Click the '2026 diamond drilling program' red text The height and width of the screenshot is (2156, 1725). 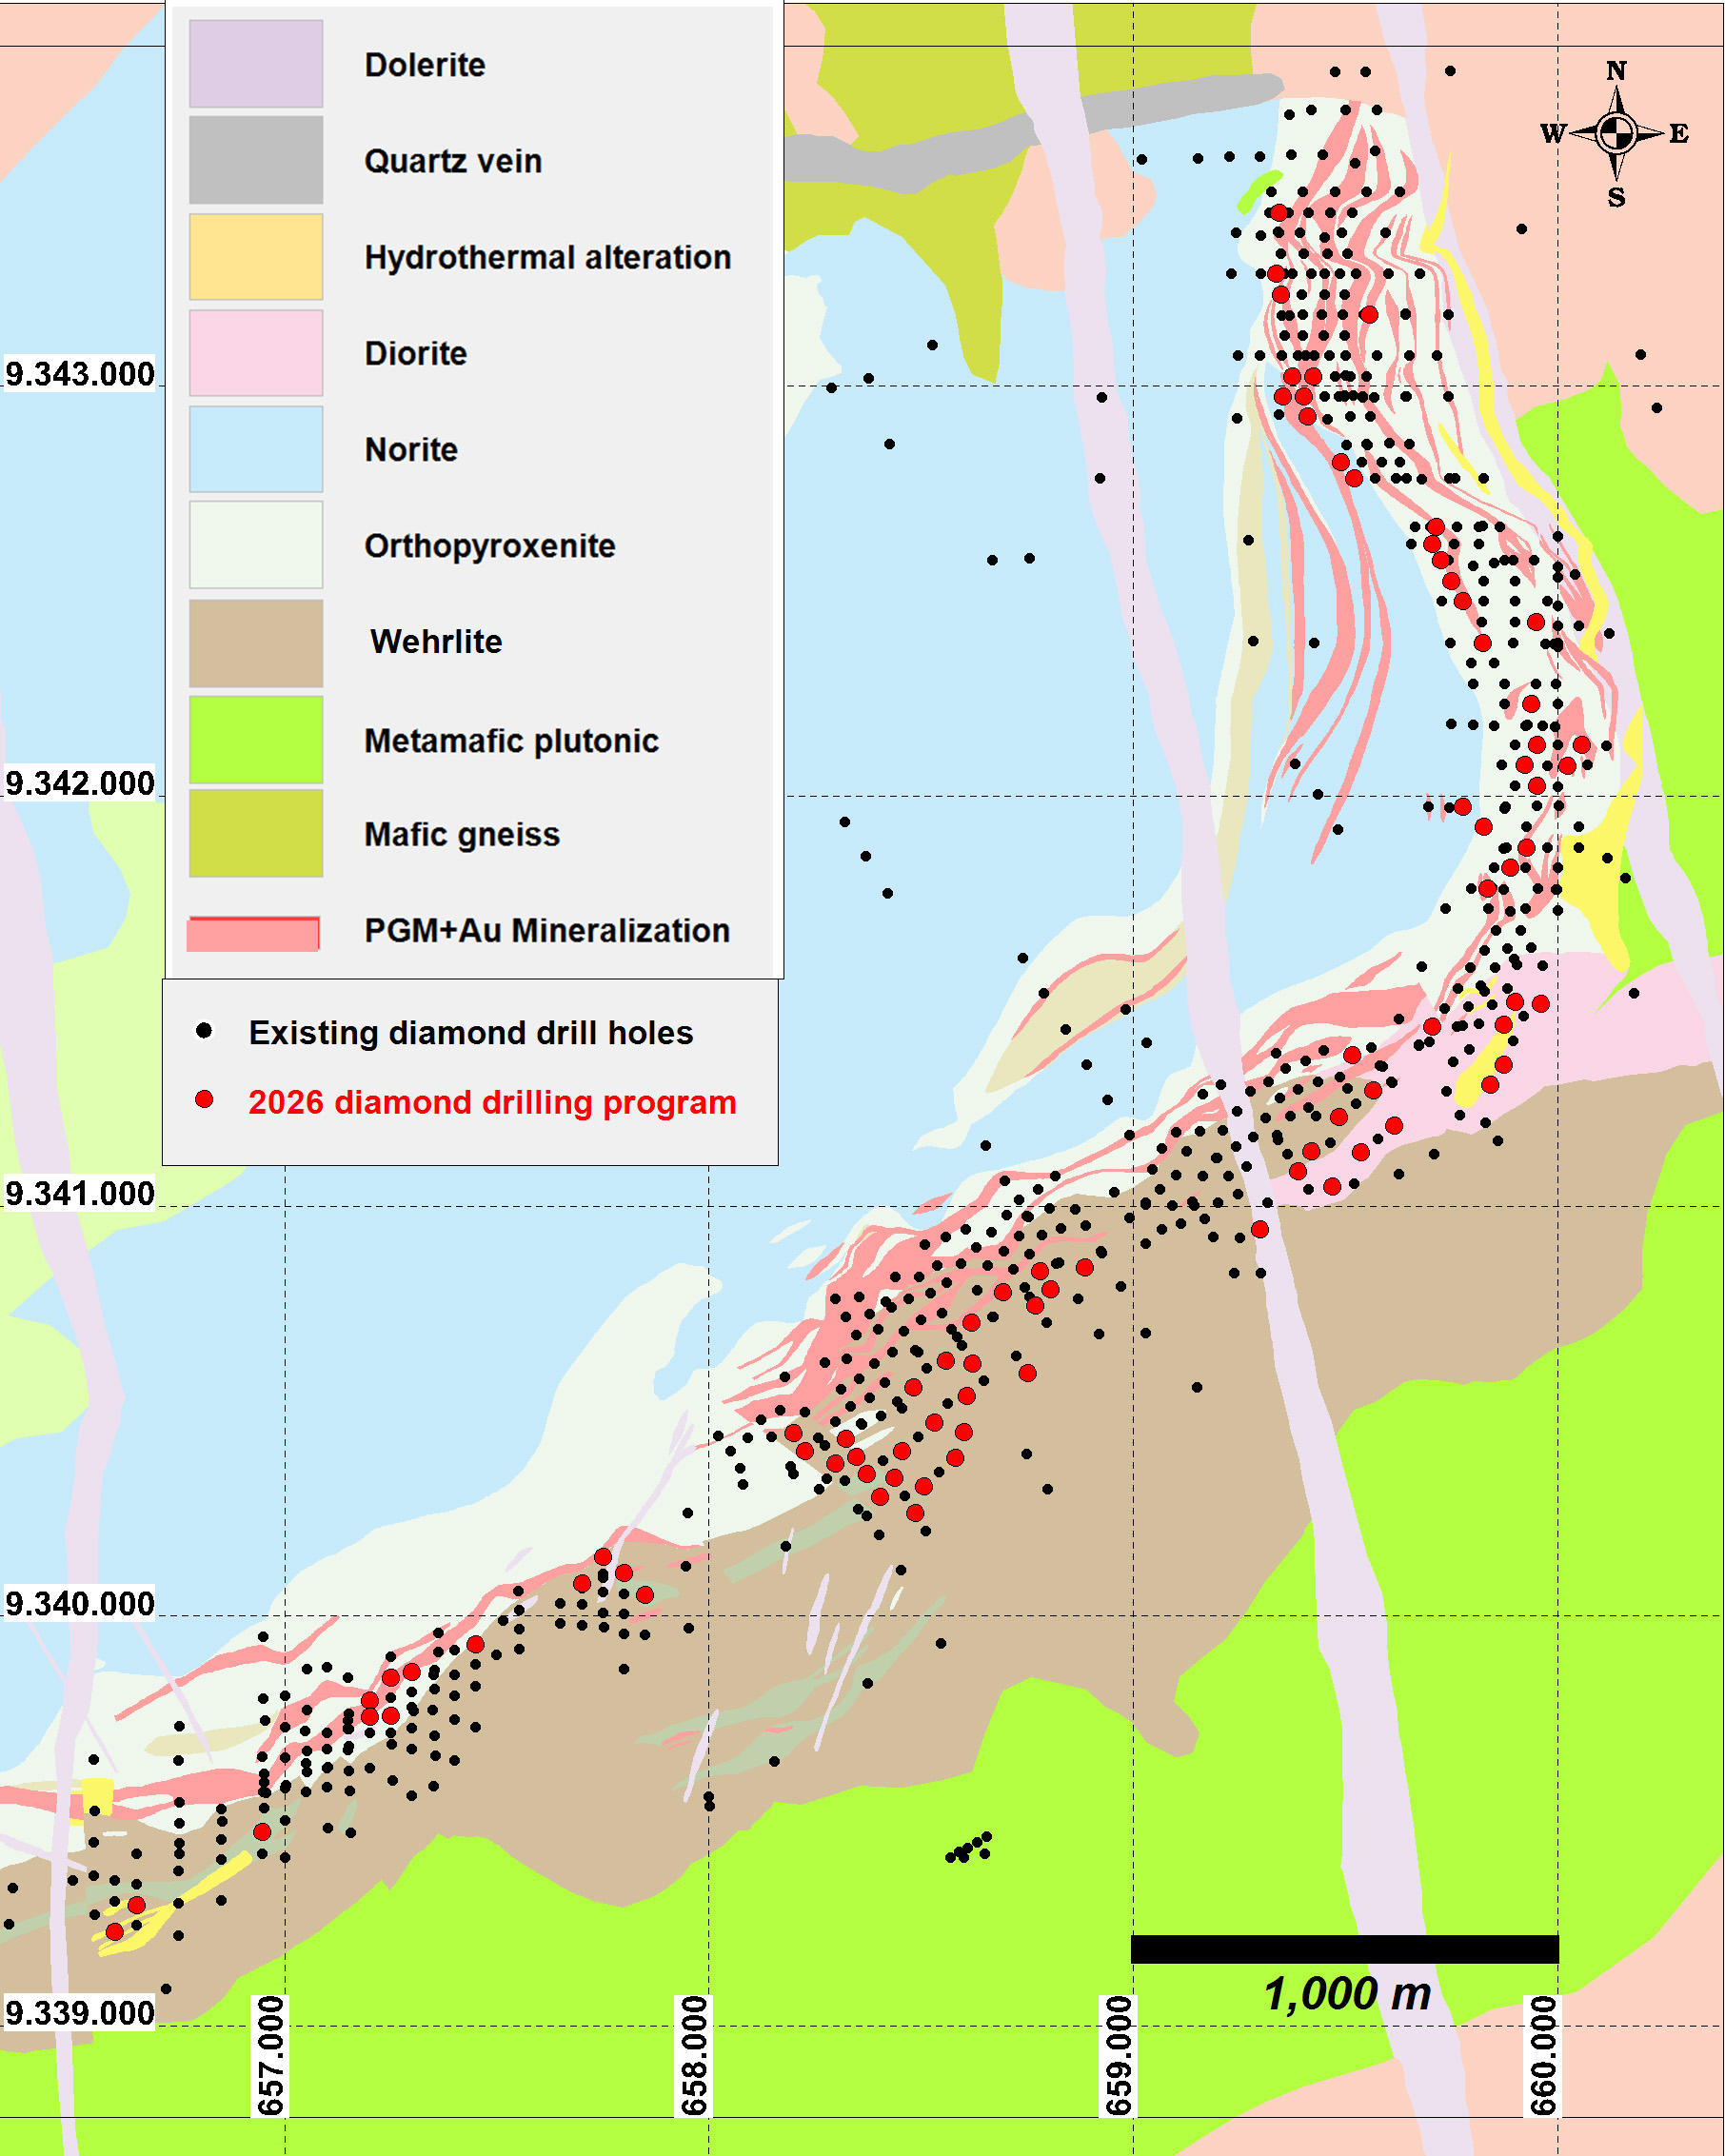coord(492,1102)
